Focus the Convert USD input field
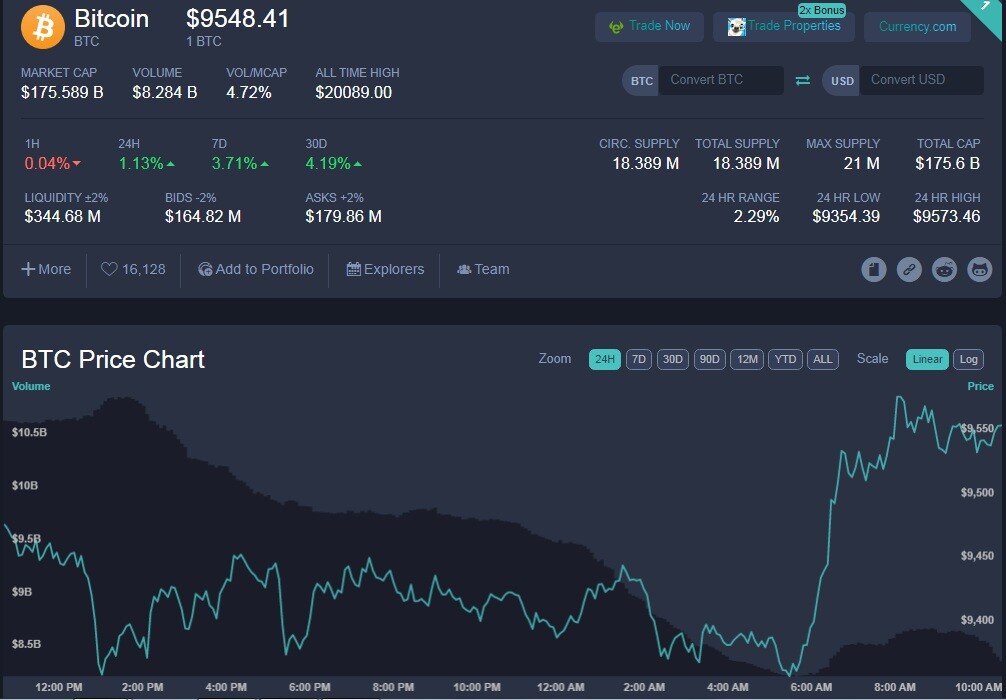Screen dimensions: 1006x700 click(921, 80)
